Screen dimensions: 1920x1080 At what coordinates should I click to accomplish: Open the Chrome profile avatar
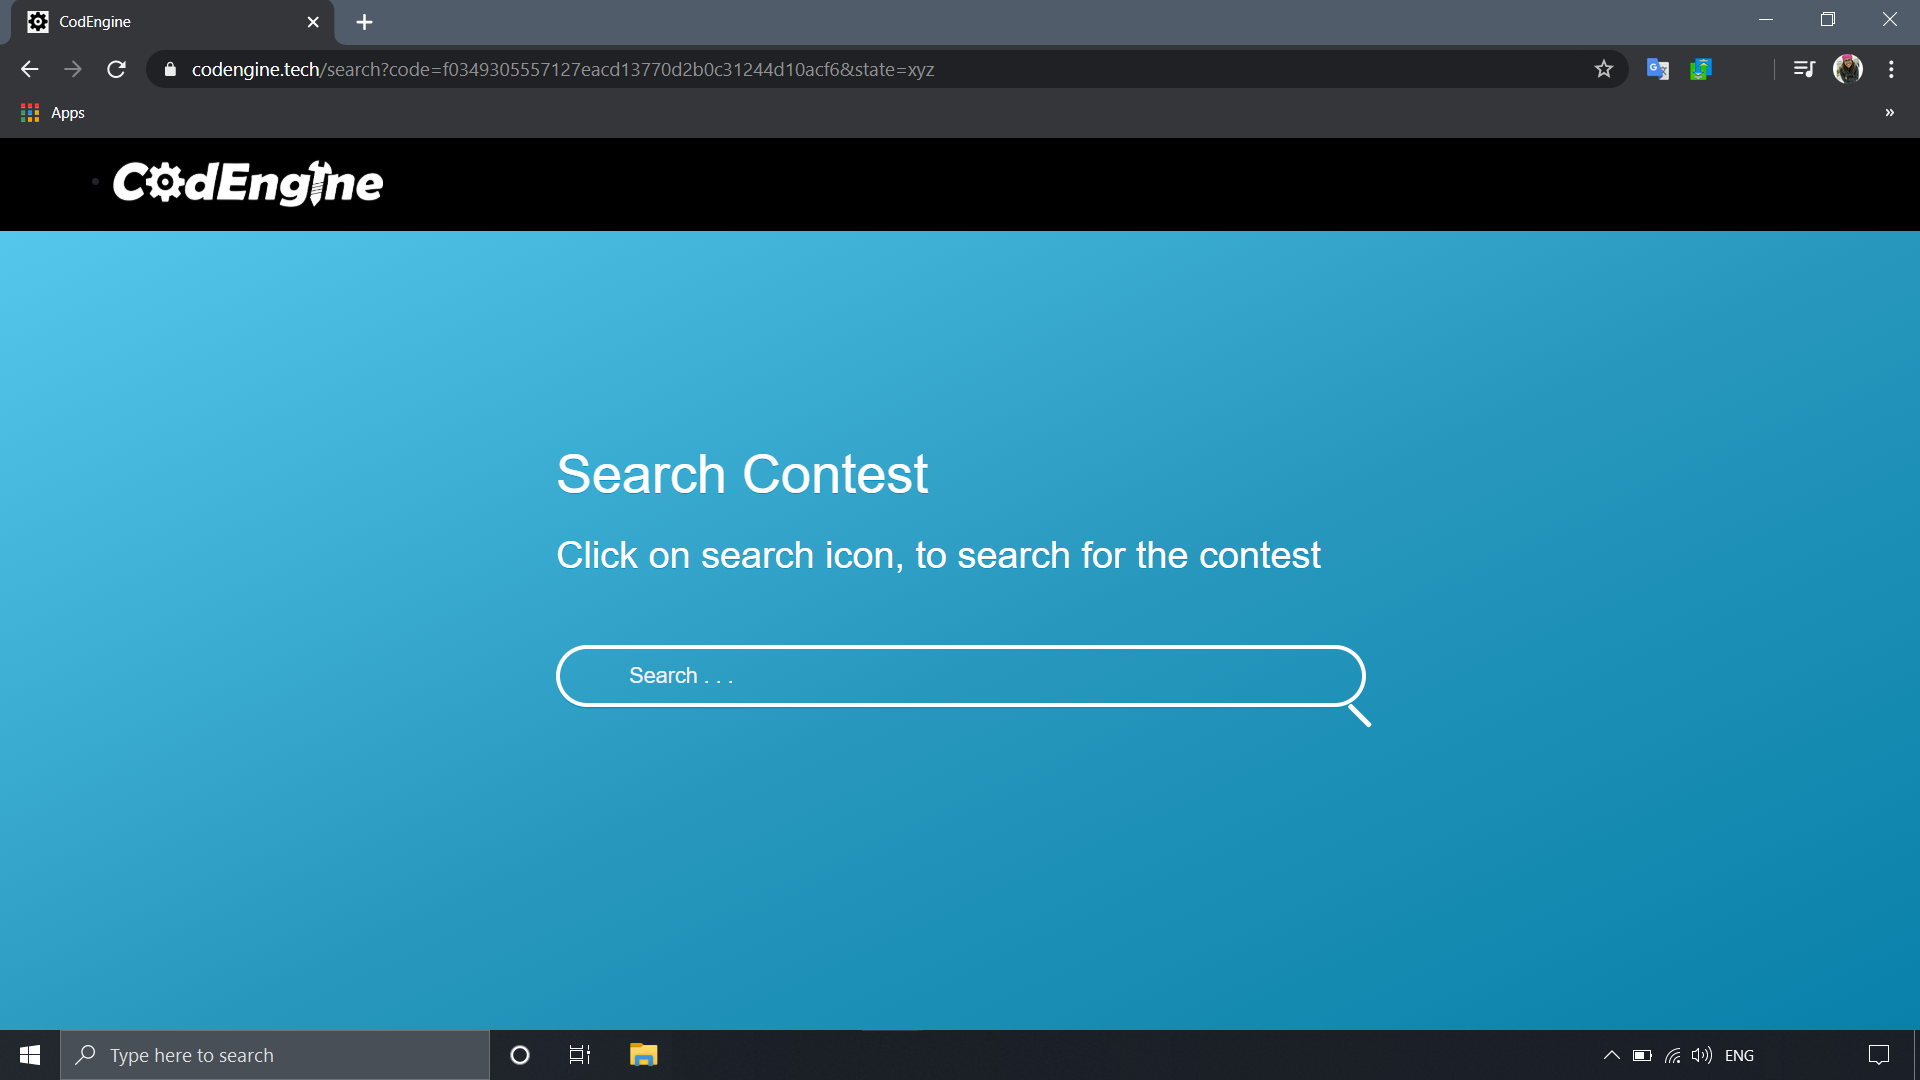pyautogui.click(x=1847, y=69)
